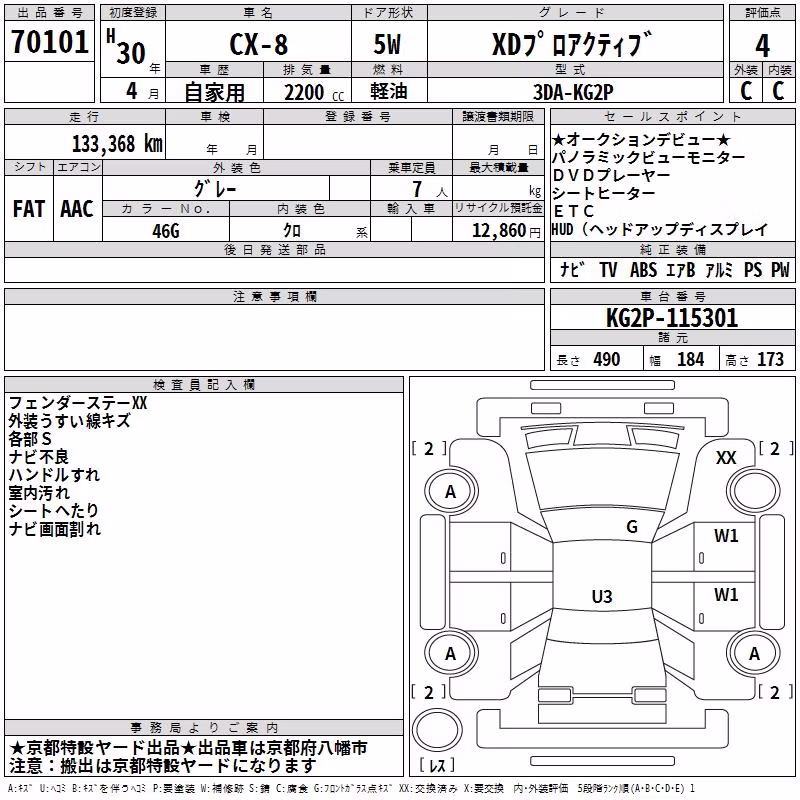Click height value "173"
The image size is (800, 800).
click(770, 360)
